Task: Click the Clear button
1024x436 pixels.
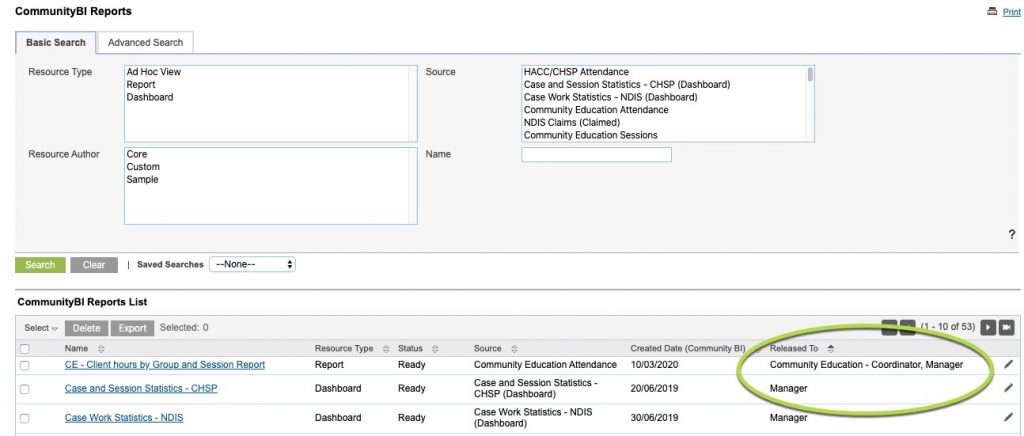Action: pyautogui.click(x=94, y=265)
